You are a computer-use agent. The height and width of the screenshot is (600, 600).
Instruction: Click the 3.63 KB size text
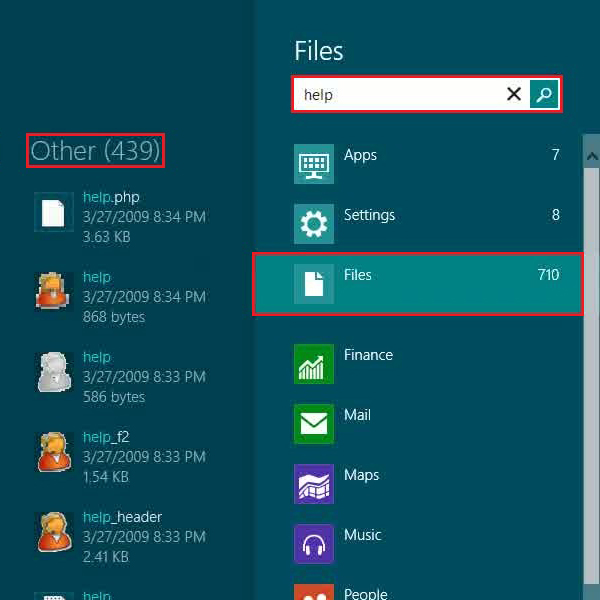click(106, 237)
